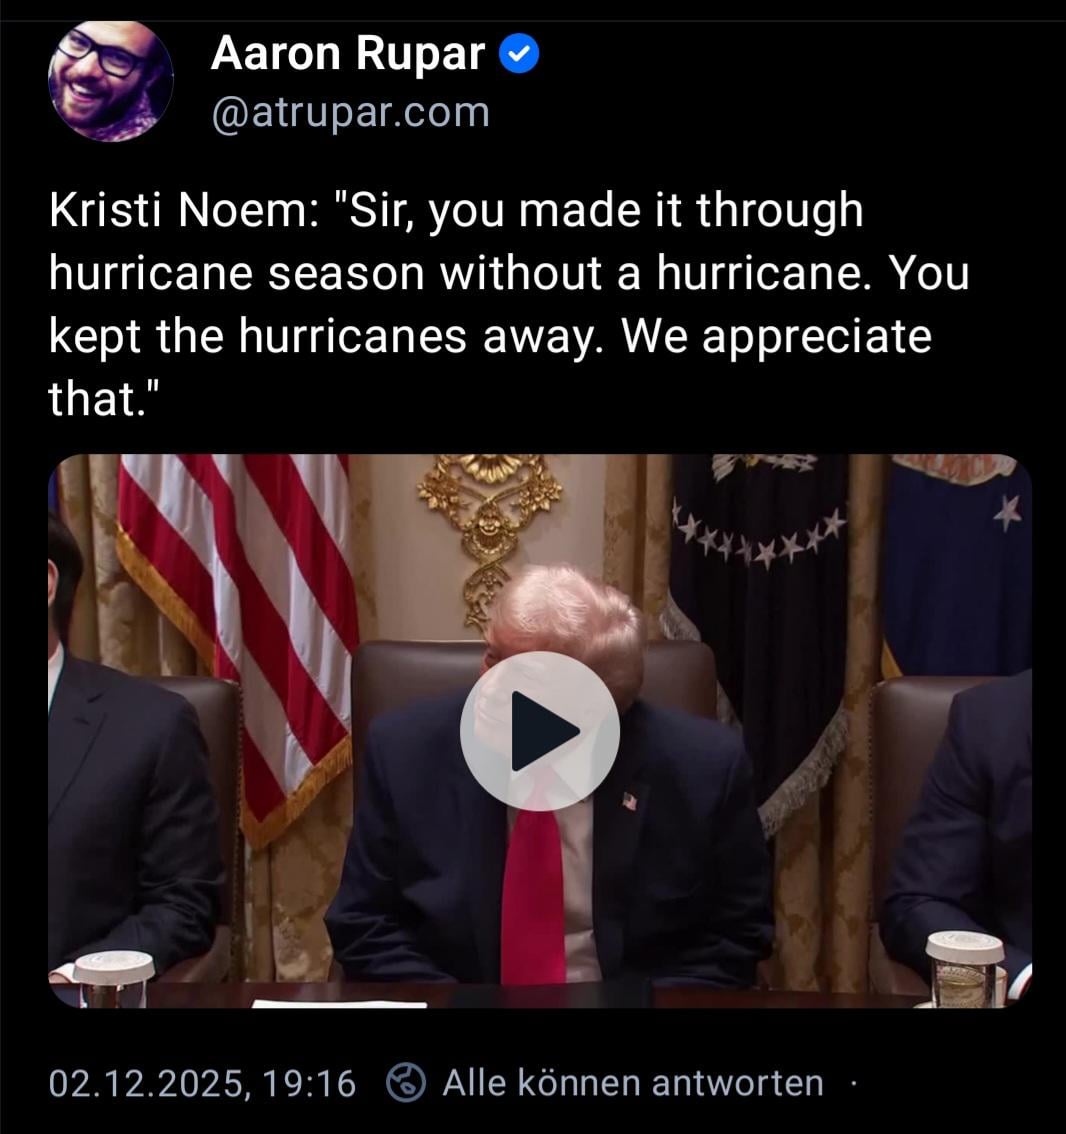
Task: Click the lidded cup at video's left
Action: (114, 979)
